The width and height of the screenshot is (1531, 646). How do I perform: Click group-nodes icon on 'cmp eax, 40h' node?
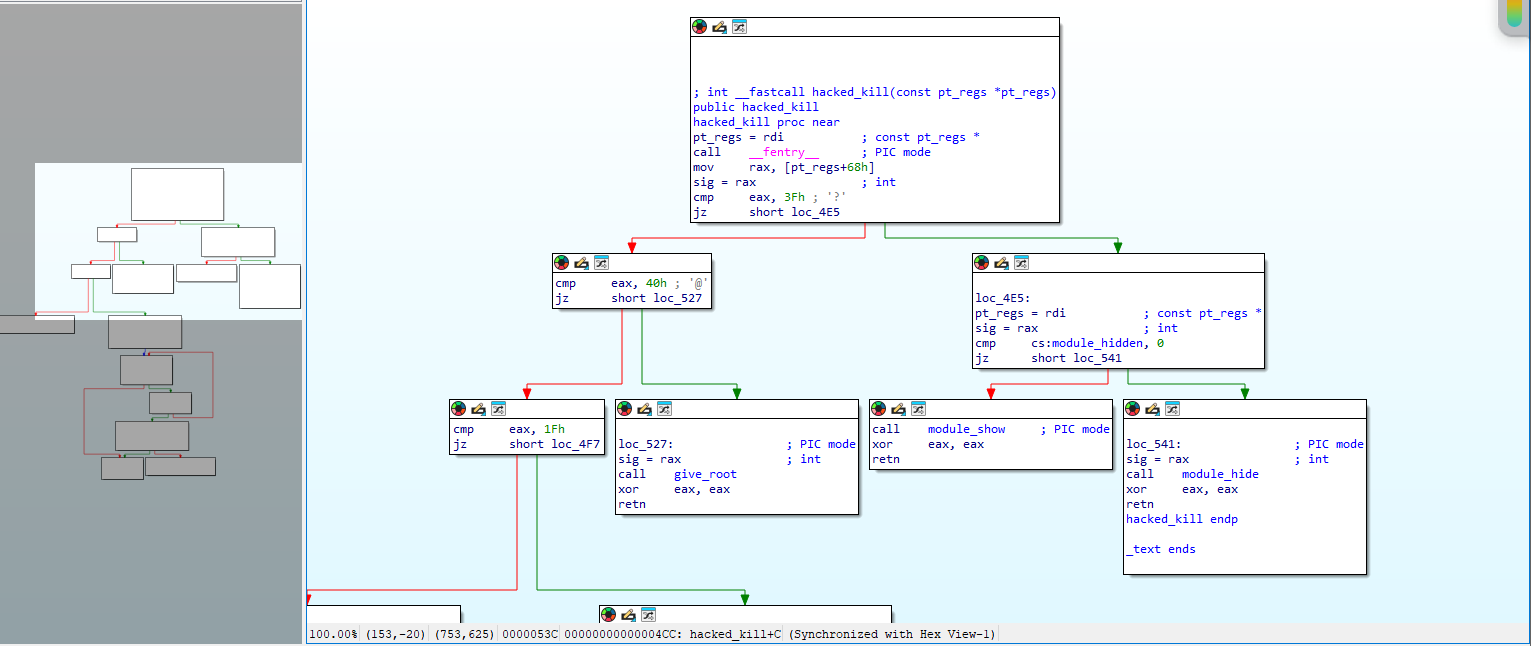(x=601, y=263)
